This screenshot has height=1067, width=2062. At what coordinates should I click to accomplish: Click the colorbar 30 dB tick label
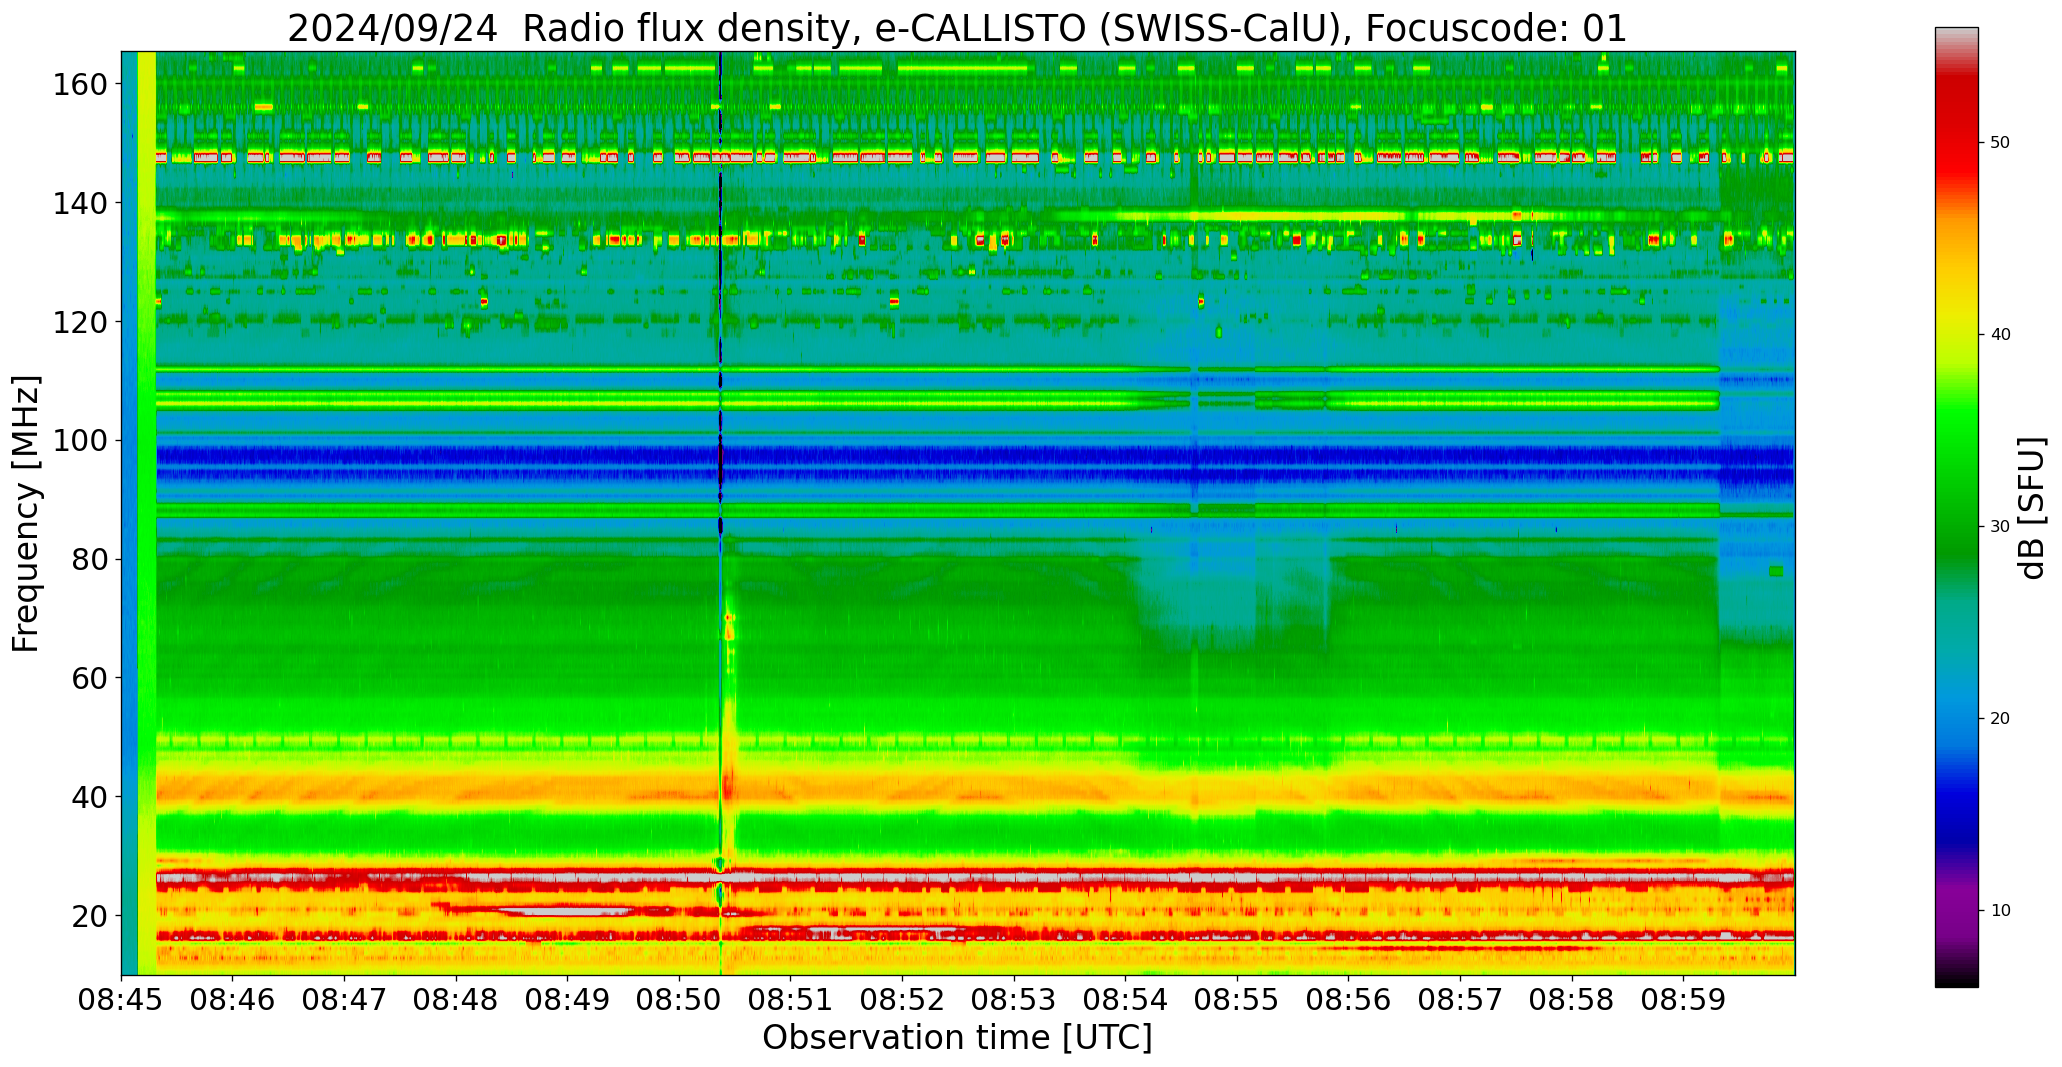tap(2000, 527)
